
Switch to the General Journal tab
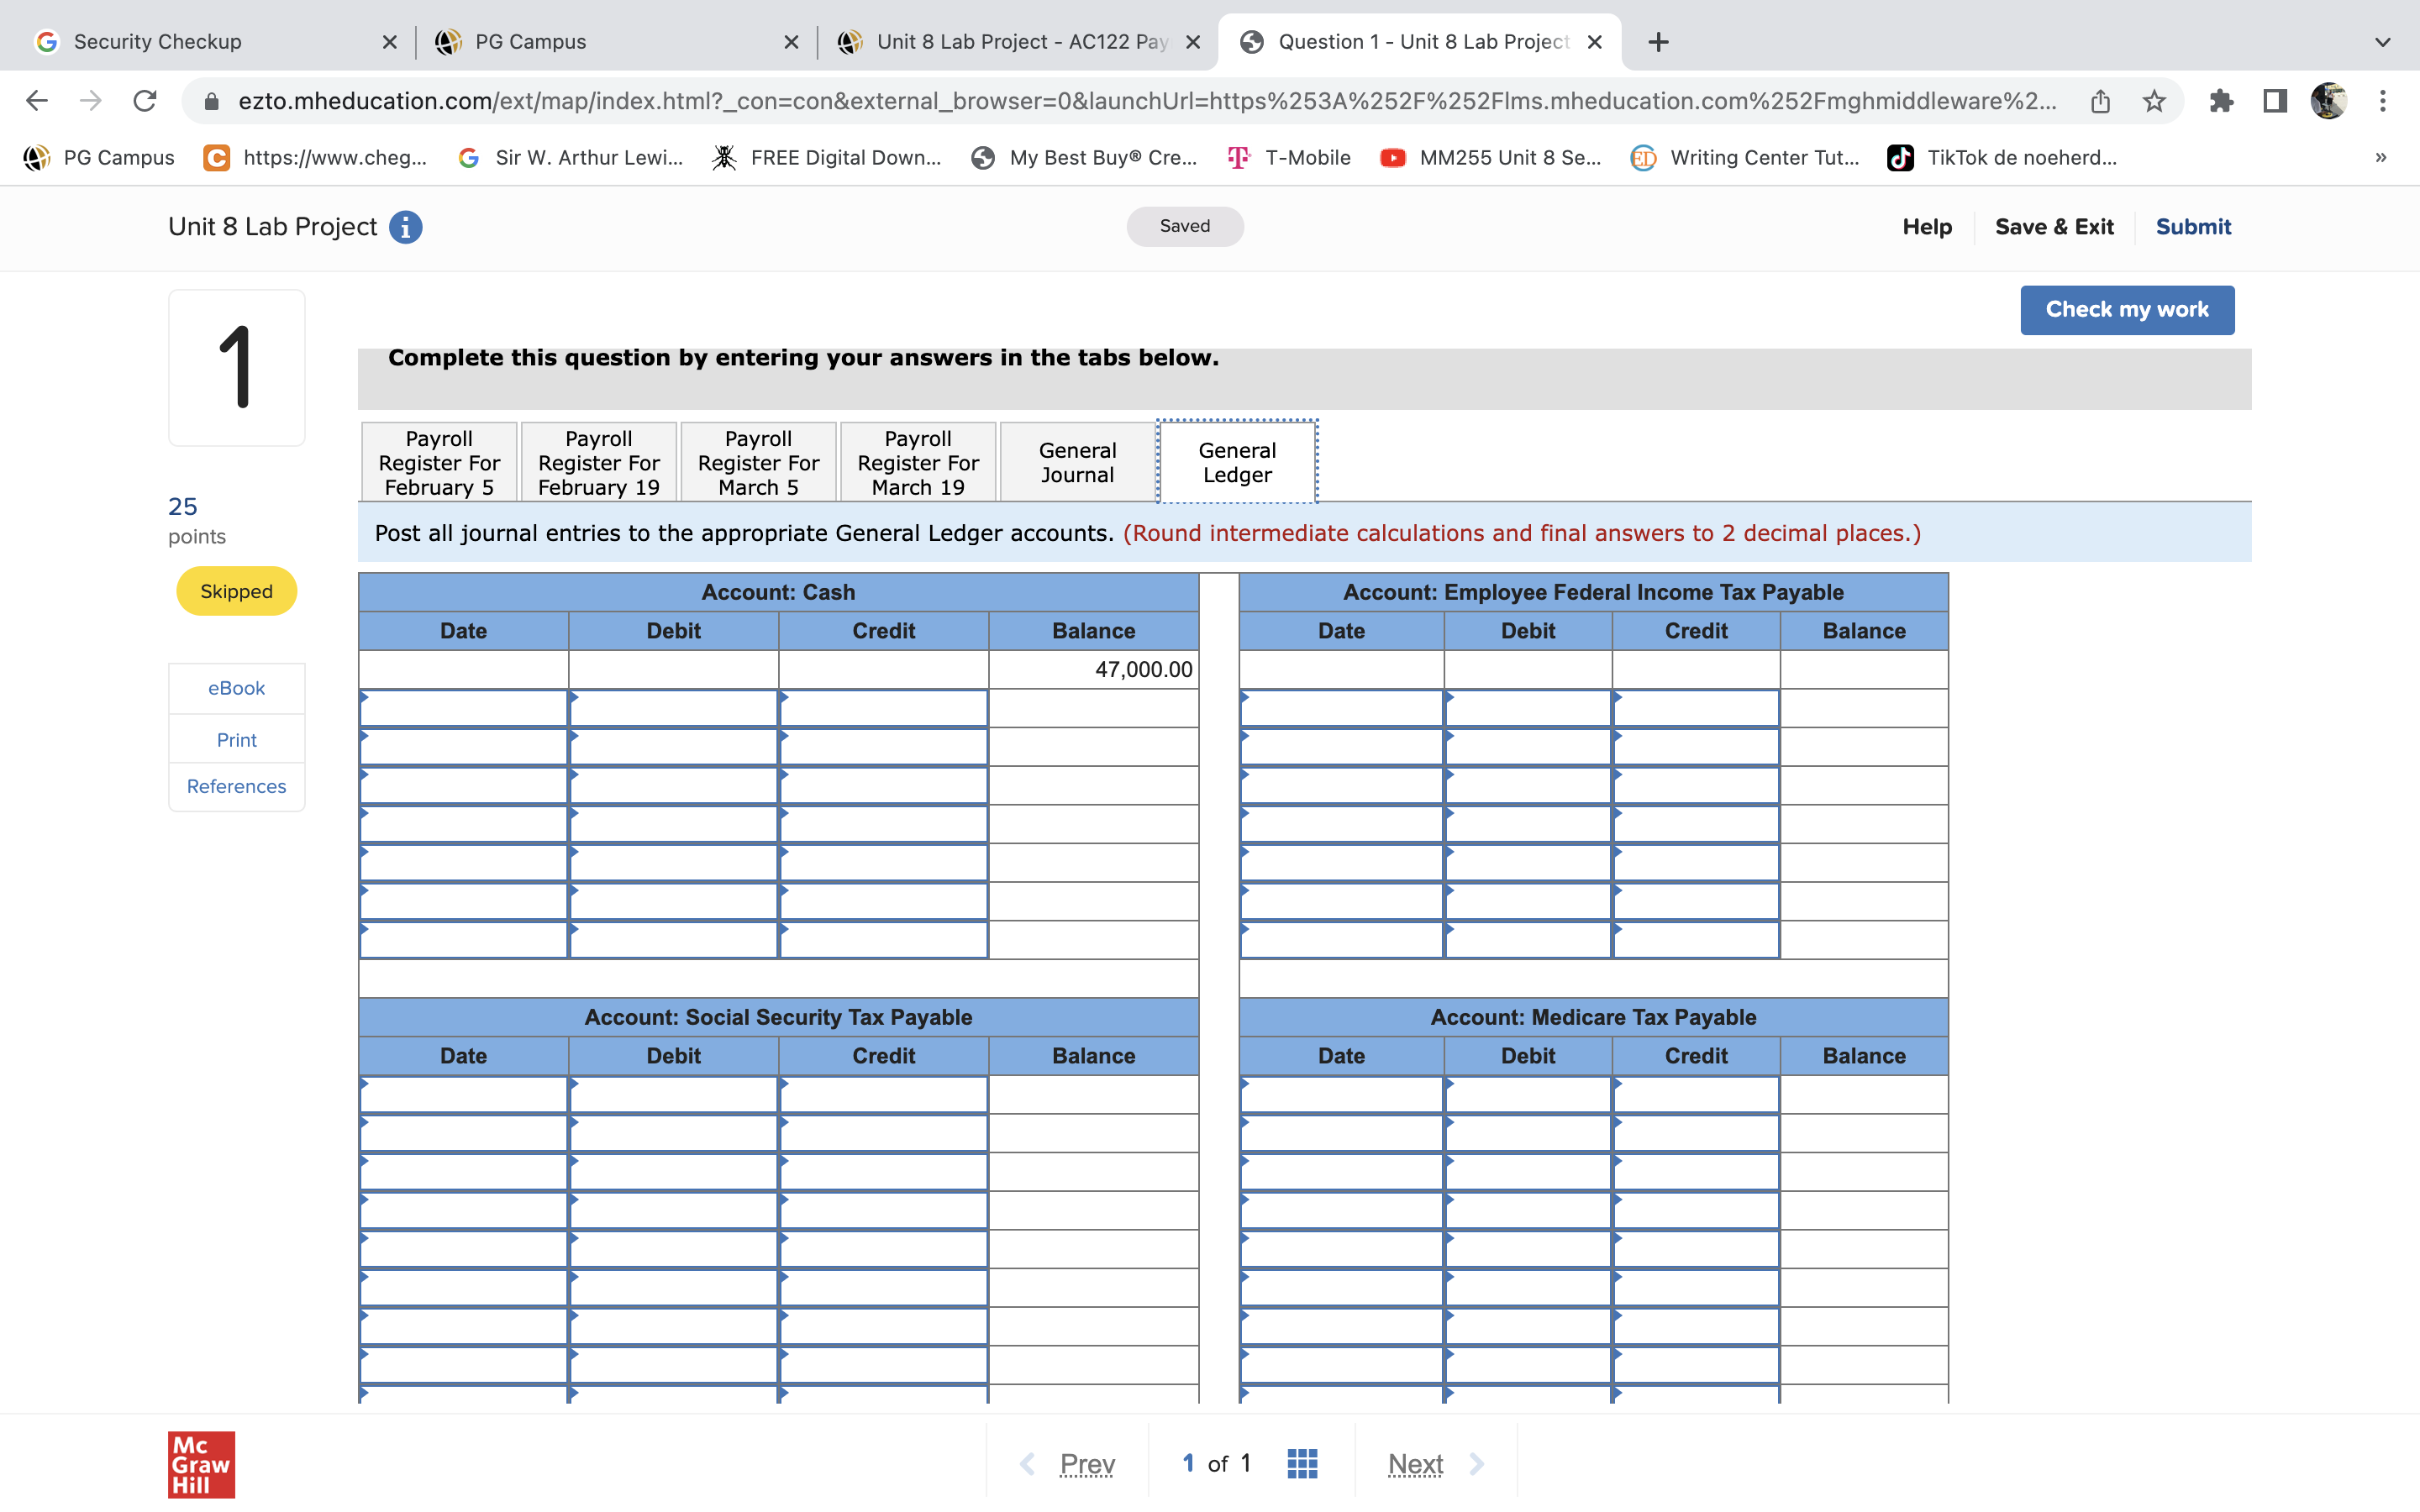(x=1077, y=462)
